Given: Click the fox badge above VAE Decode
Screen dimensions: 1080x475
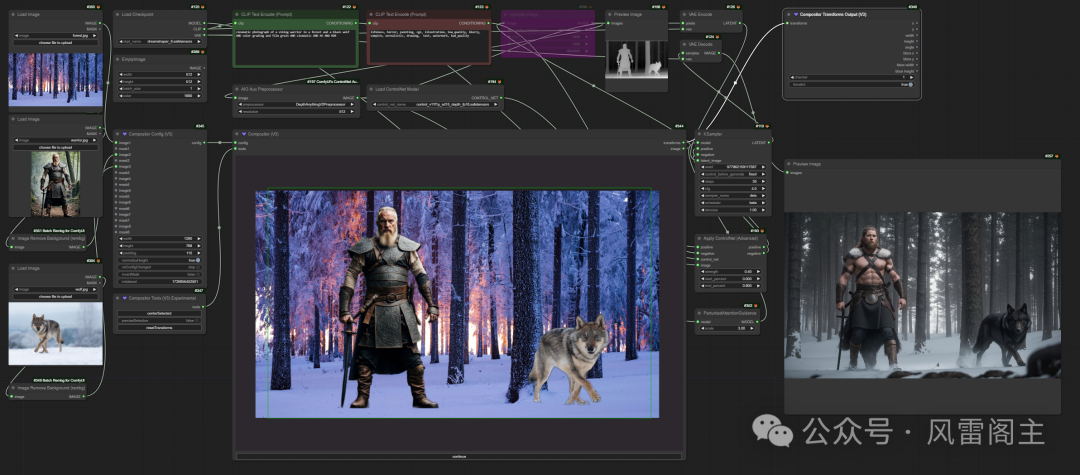Looking at the screenshot, I should tap(718, 36).
